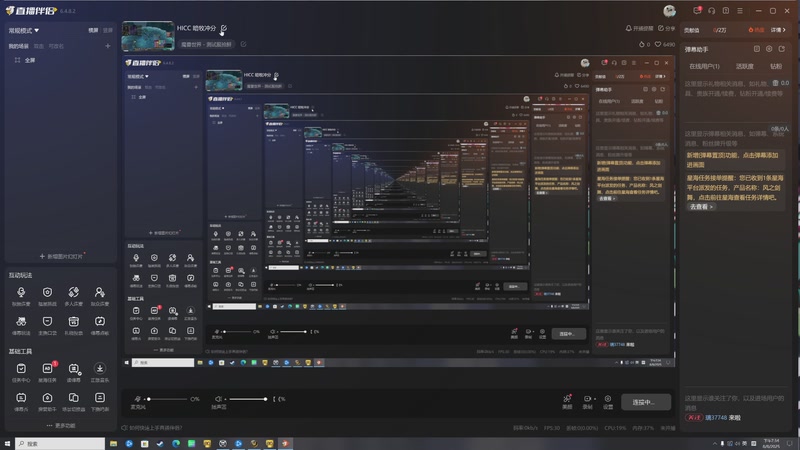The image size is (800, 450).
Task: Open 美颜 beauty settings
Action: (567, 402)
